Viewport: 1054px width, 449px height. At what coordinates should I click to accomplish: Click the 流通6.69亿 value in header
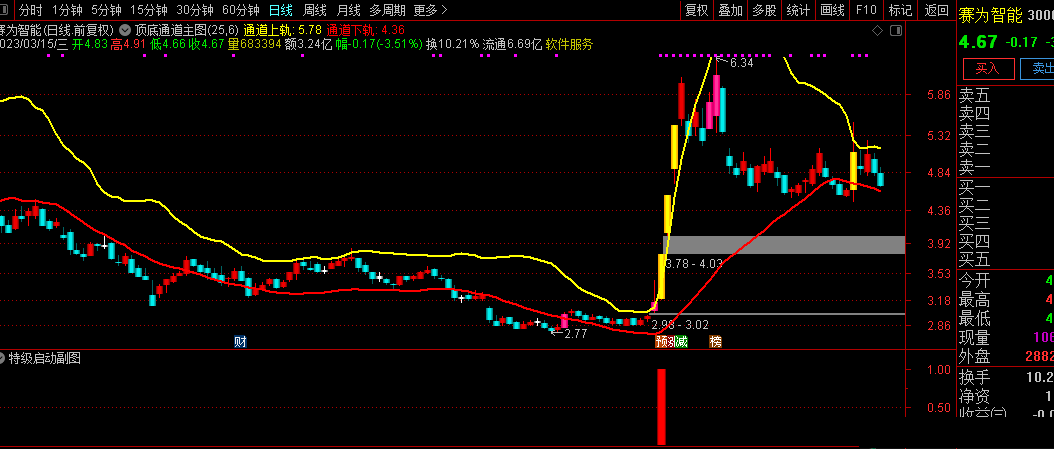513,44
